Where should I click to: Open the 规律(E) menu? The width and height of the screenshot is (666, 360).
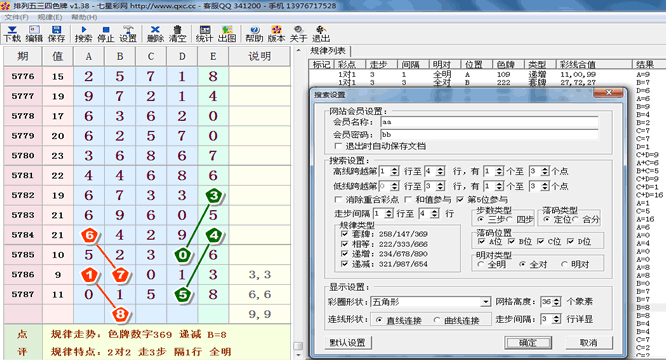click(x=50, y=17)
